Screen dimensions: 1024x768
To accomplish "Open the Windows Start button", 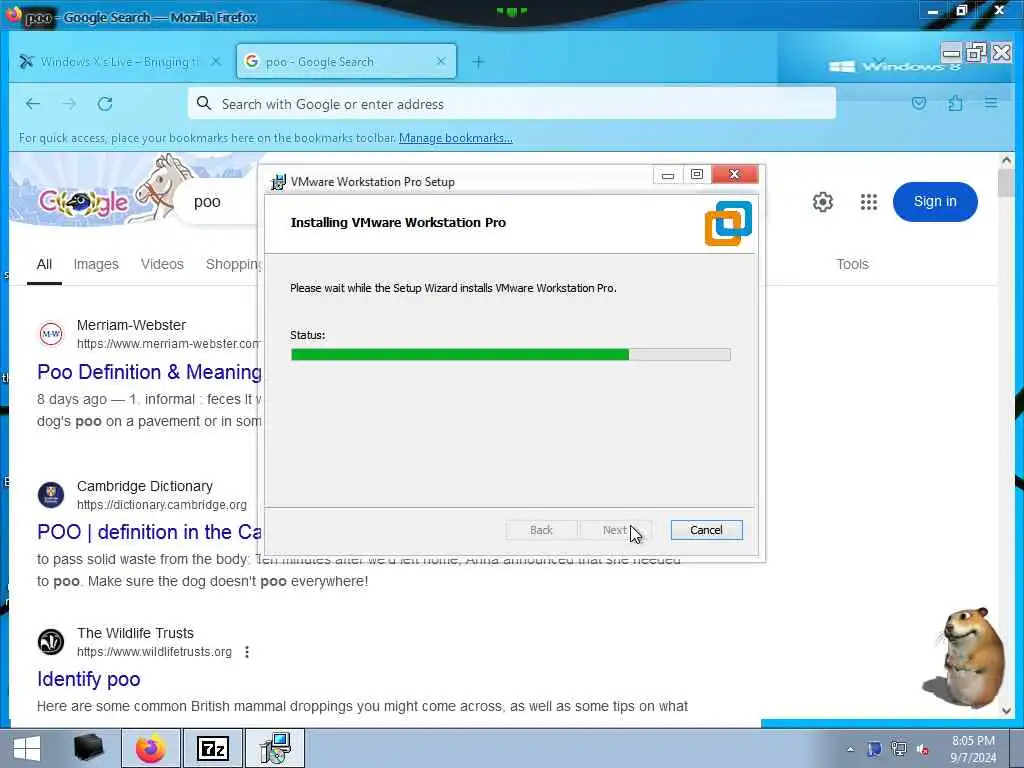I will point(27,748).
